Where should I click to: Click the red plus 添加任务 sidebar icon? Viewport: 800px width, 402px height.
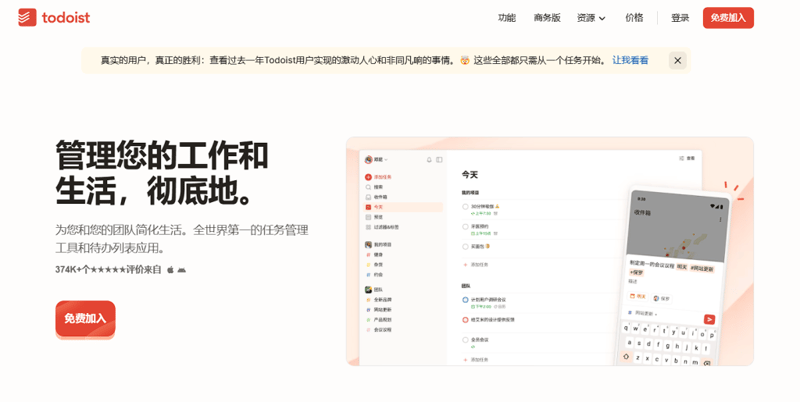[368, 177]
